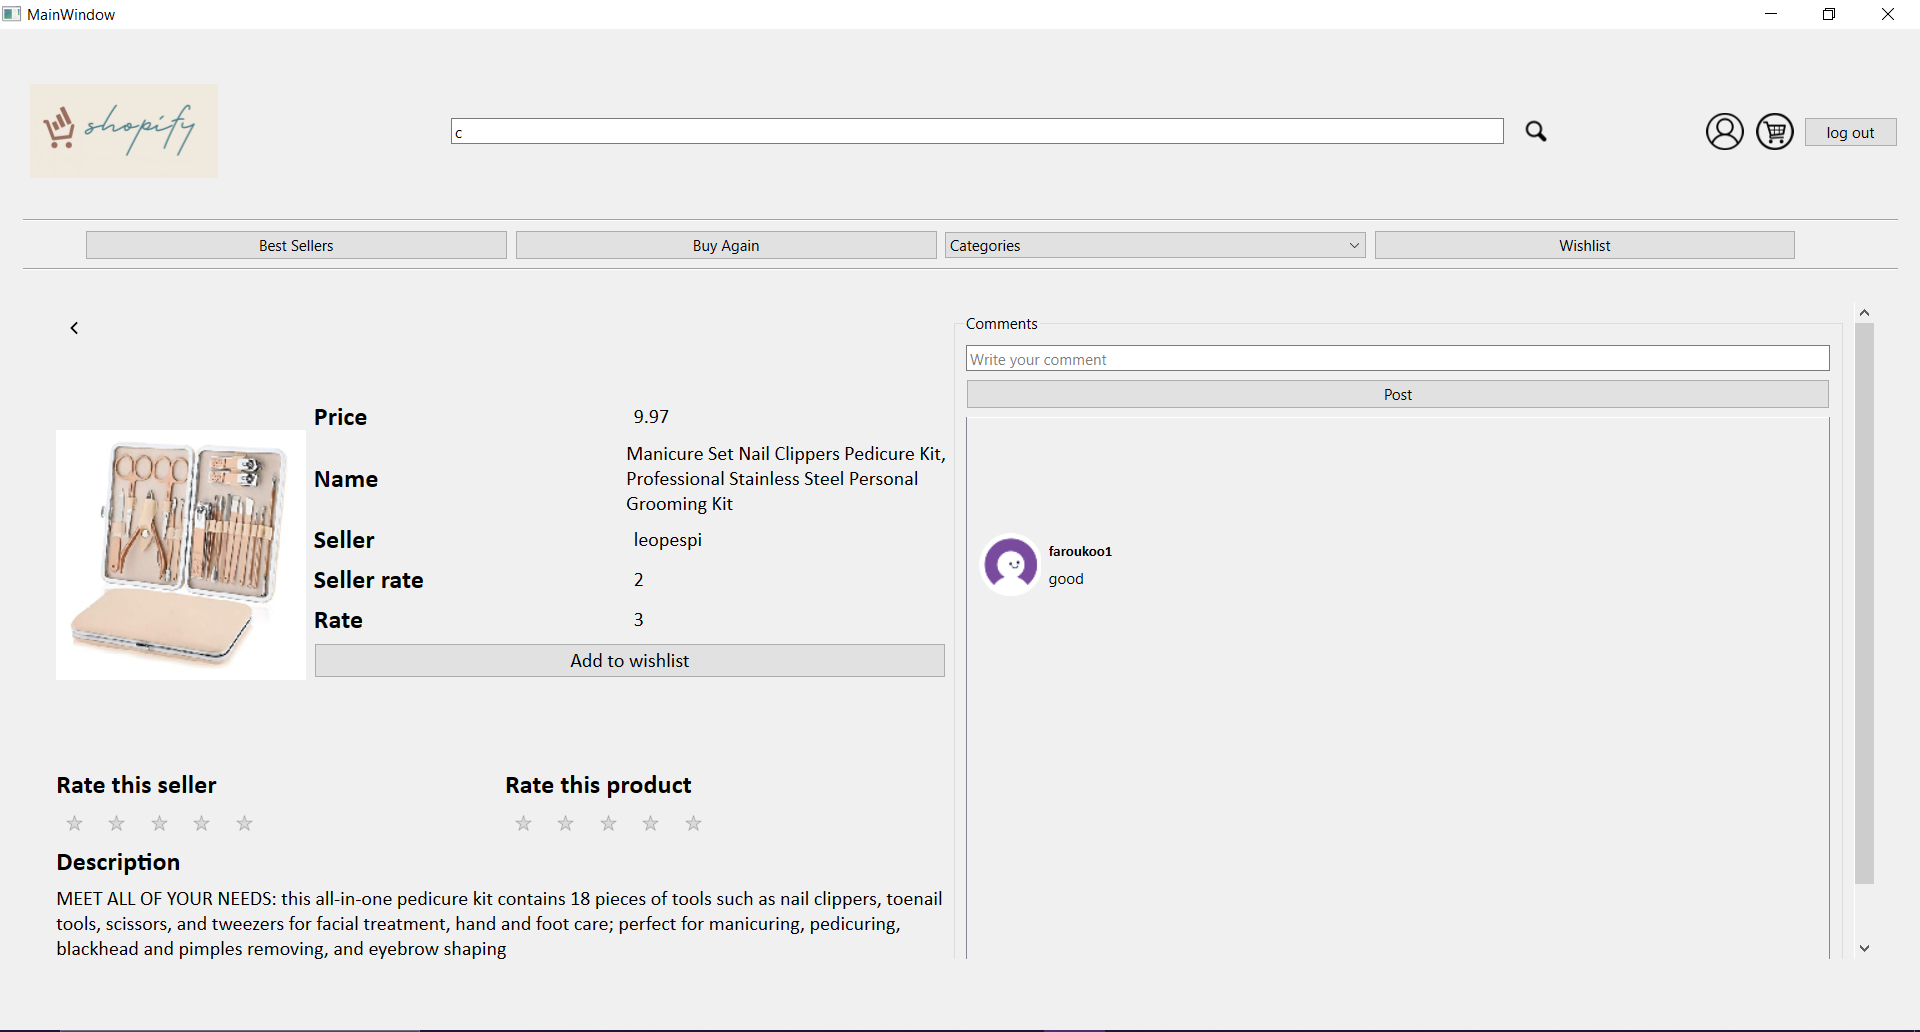Open the Buy Again section
Viewport: 1920px width, 1032px height.
point(726,245)
